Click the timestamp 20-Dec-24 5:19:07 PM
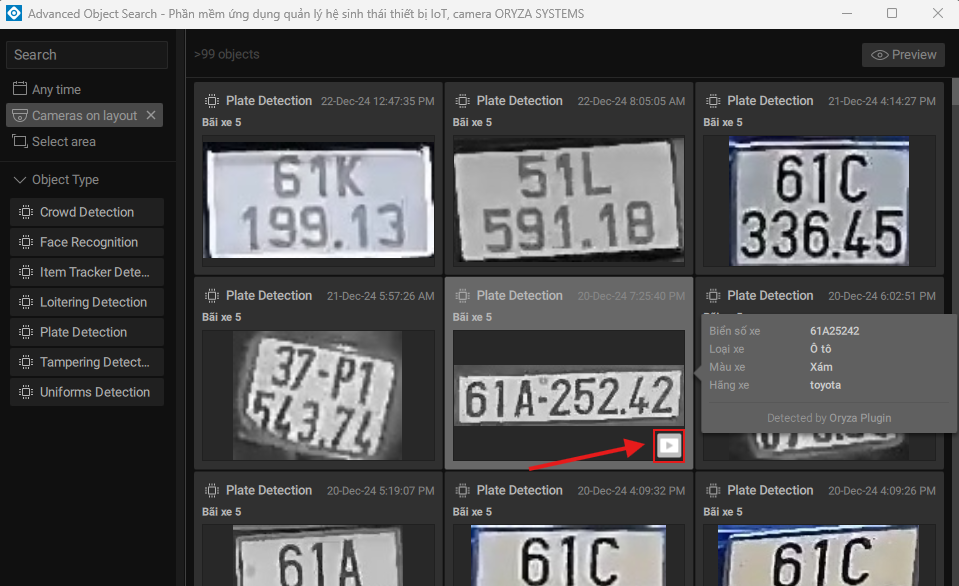The image size is (959, 586). (x=380, y=491)
